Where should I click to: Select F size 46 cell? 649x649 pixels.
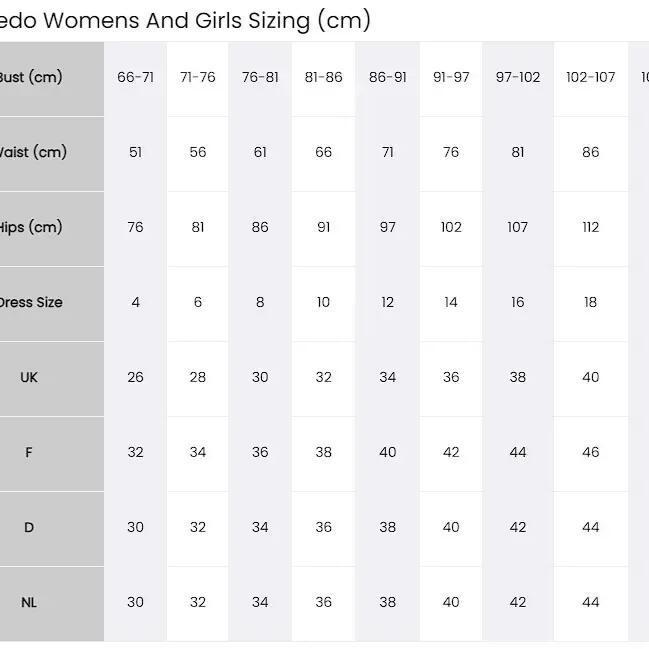[x=591, y=454]
